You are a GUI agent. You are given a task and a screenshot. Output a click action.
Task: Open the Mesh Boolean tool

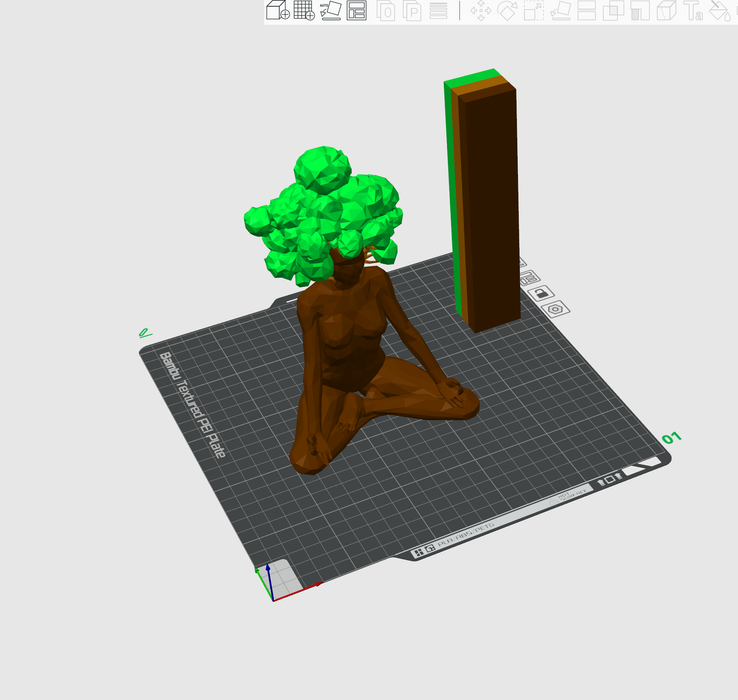[x=614, y=11]
